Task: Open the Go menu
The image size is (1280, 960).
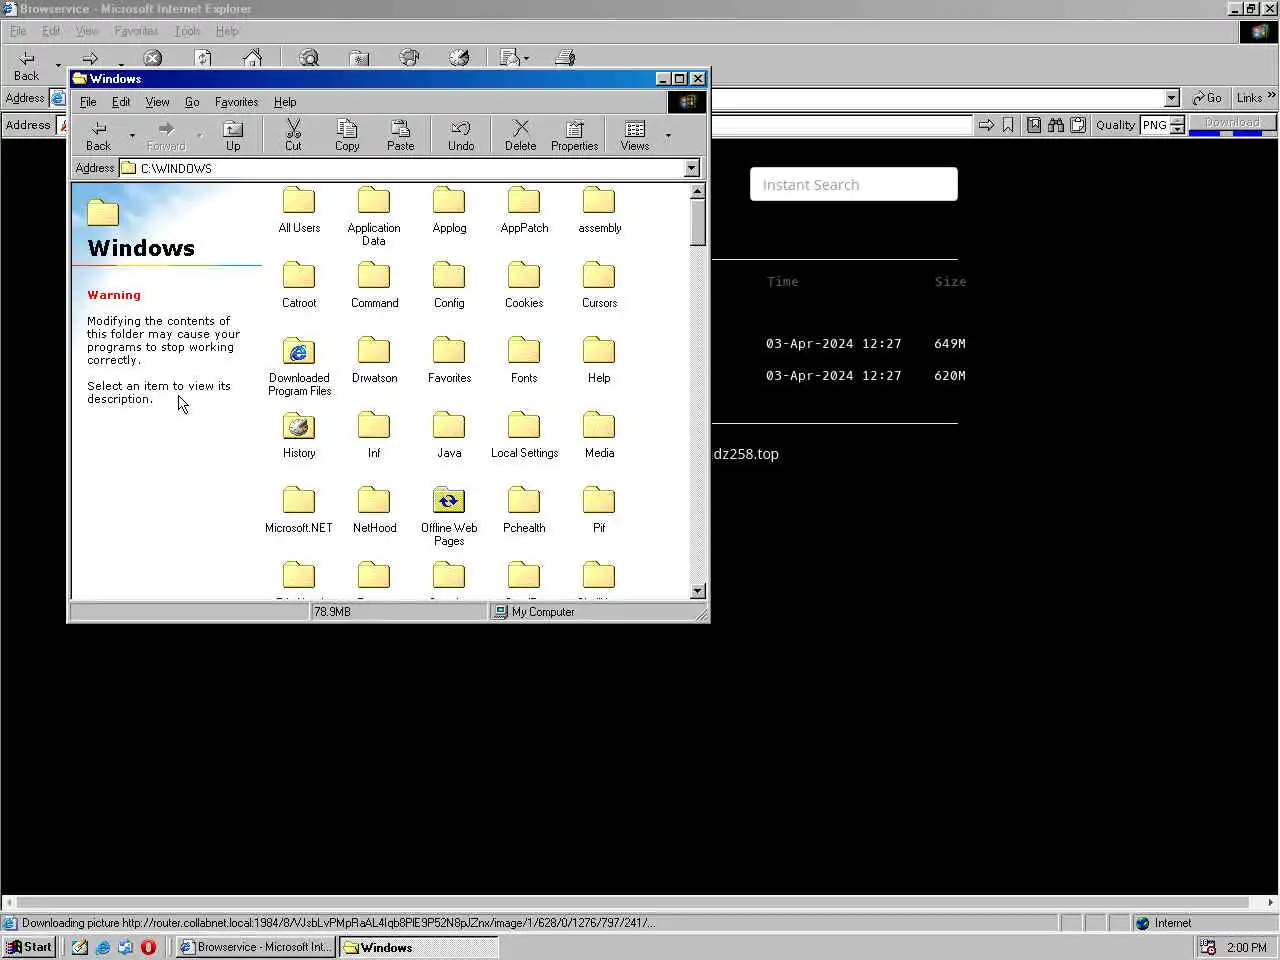Action: 192,102
